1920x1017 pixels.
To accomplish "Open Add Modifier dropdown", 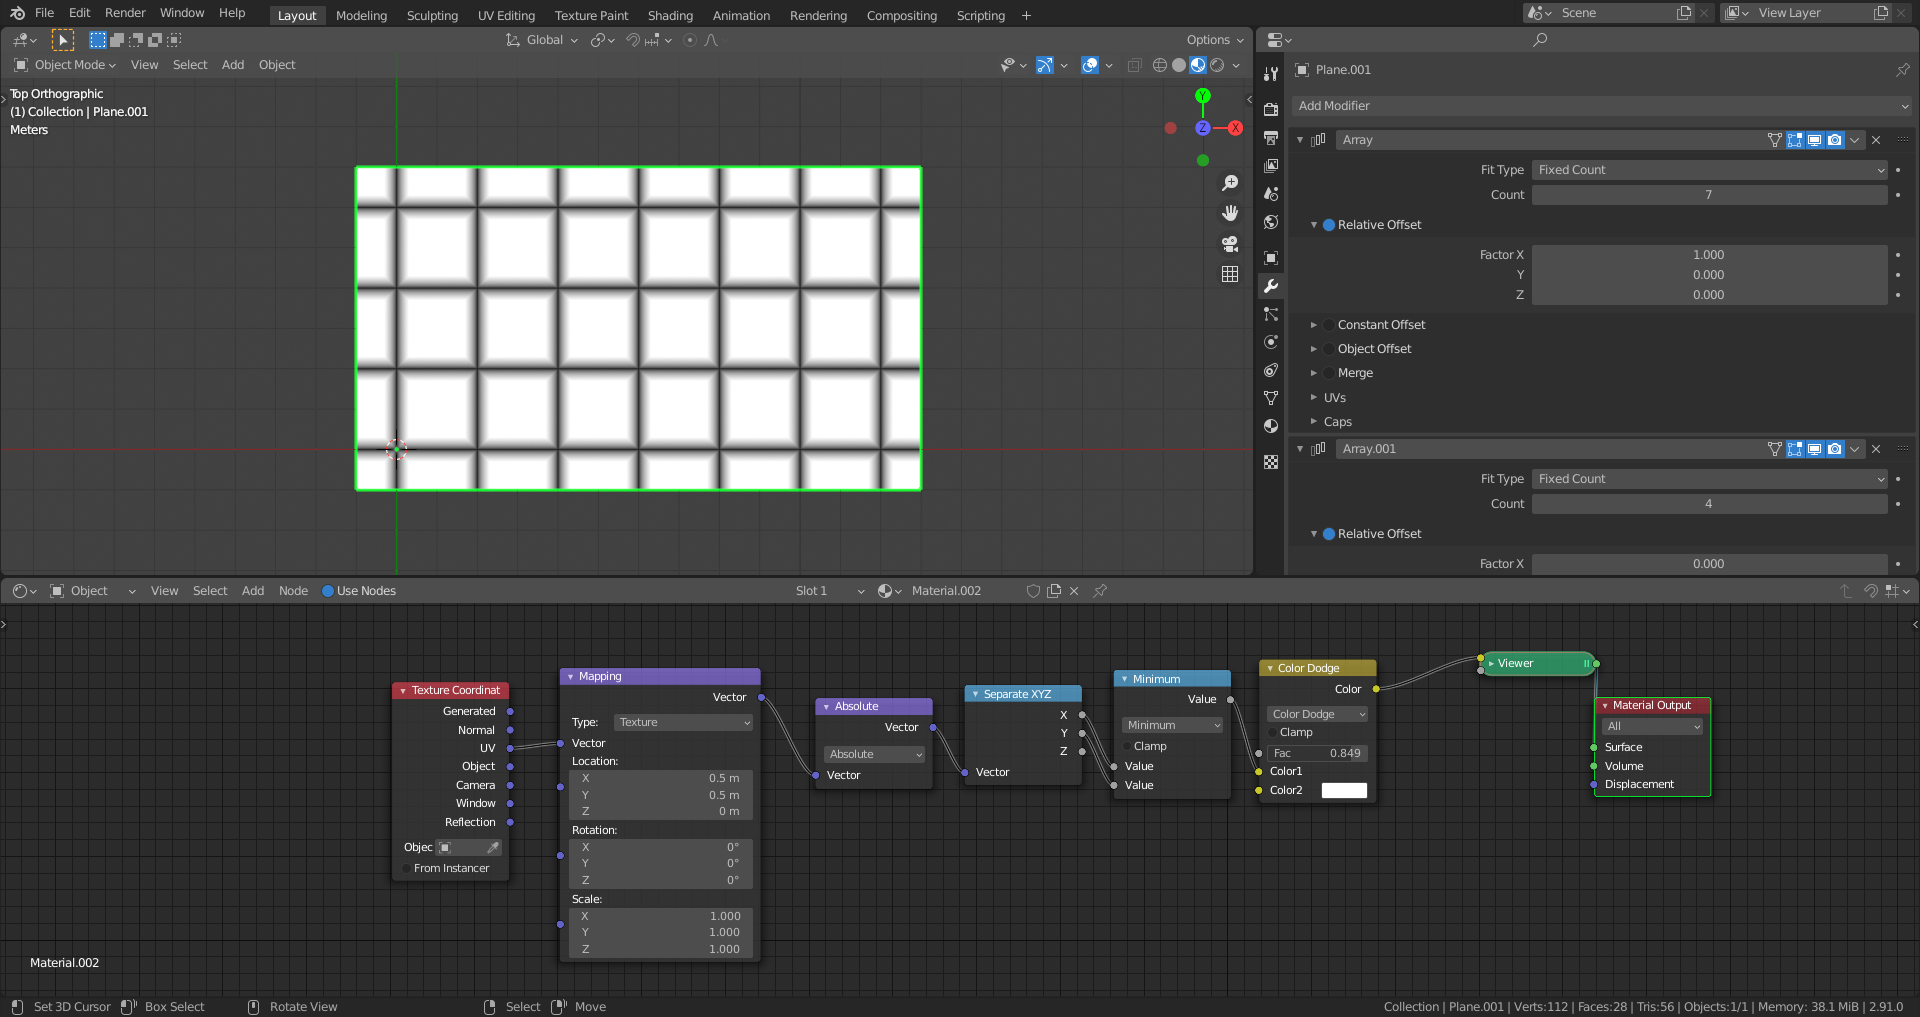I will (1602, 106).
